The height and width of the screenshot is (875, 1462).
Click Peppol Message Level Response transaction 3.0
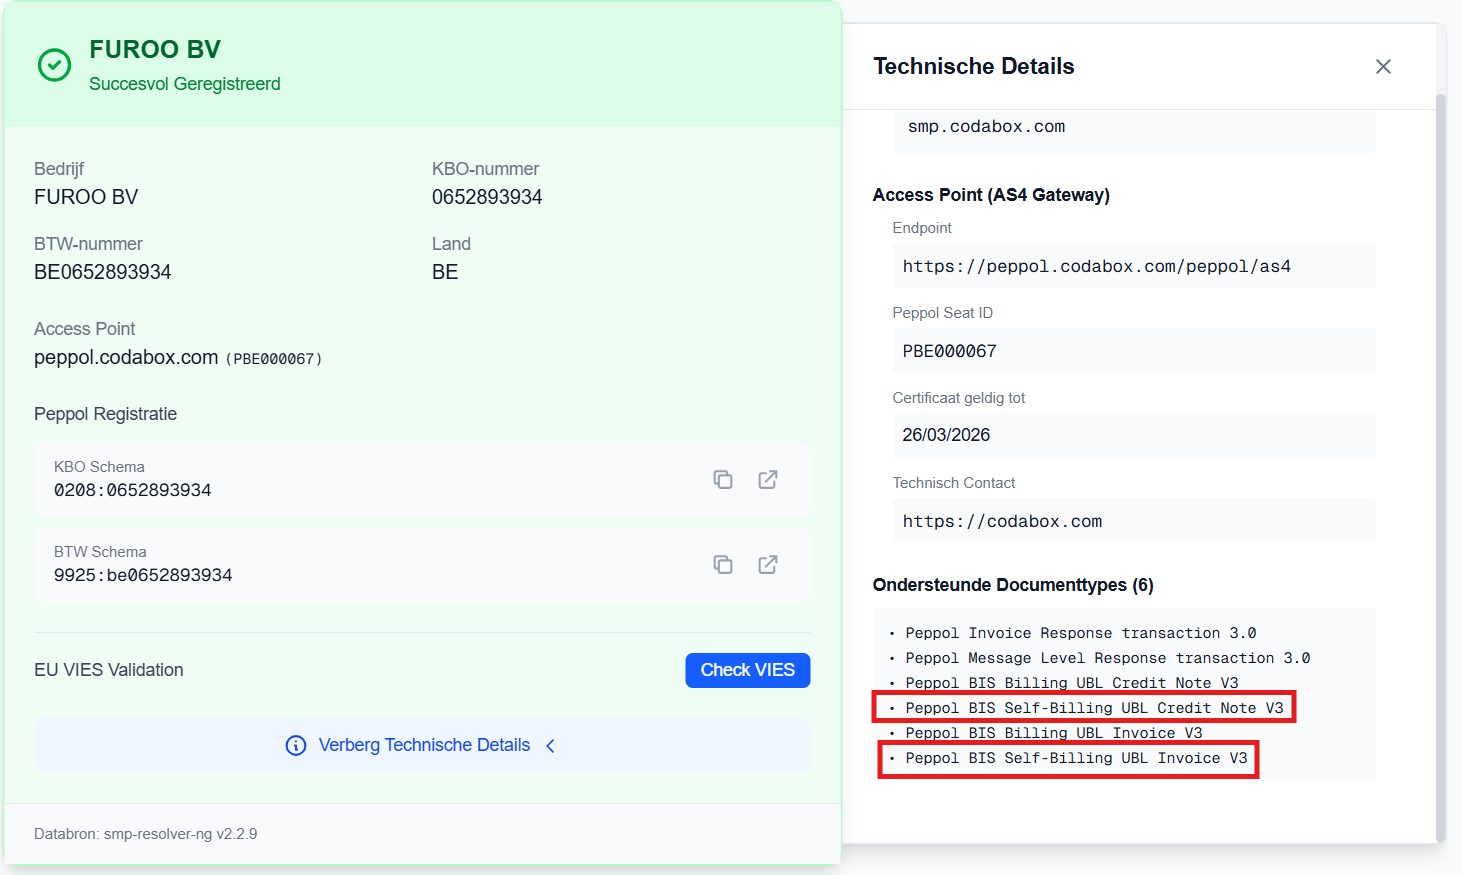pos(1108,658)
